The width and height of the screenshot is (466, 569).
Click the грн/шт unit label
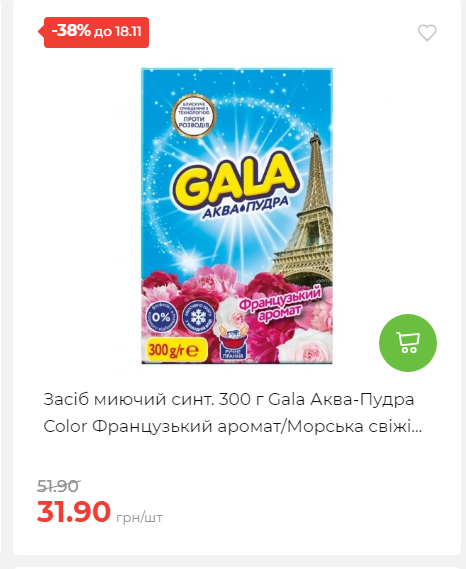coord(139,517)
